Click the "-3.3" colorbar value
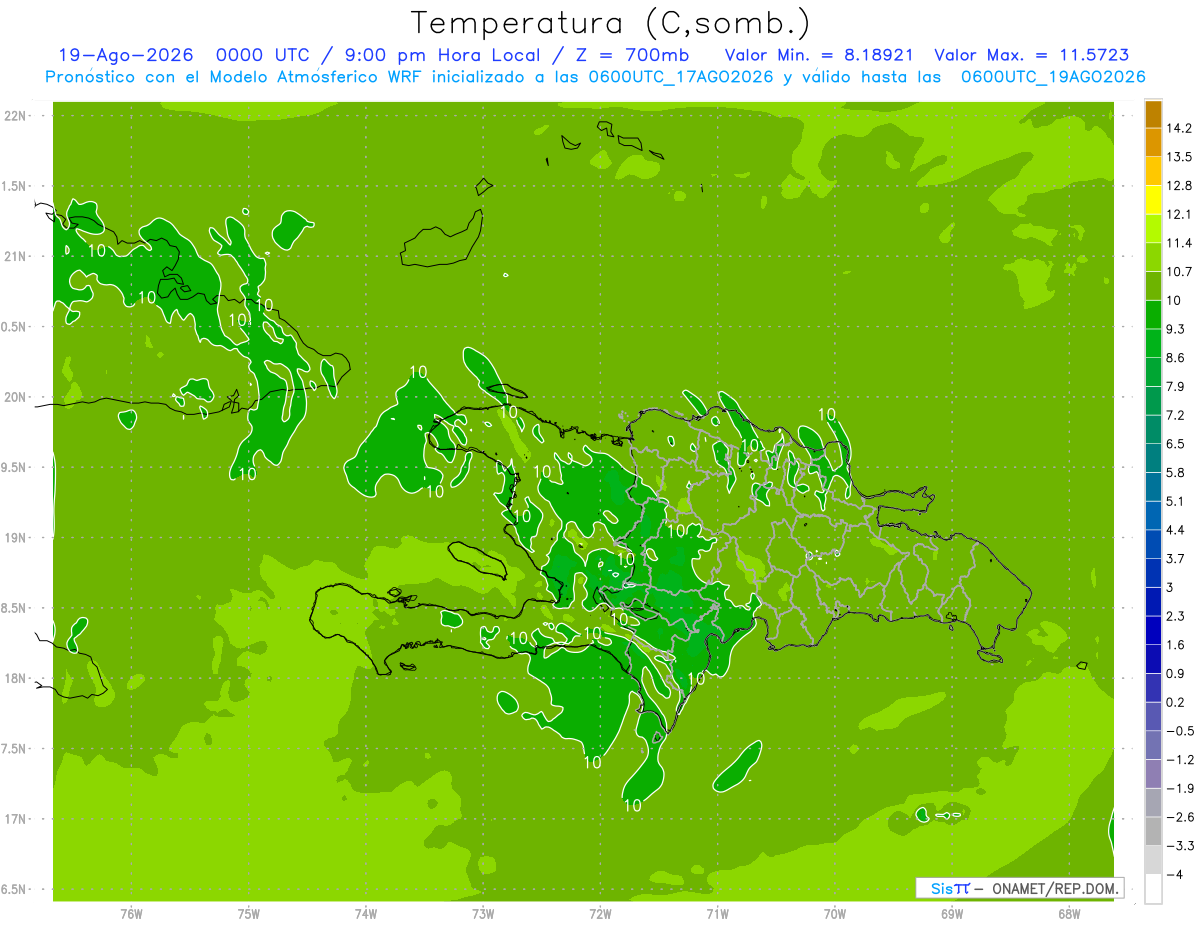This screenshot has width=1200, height=927. (x=1180, y=846)
